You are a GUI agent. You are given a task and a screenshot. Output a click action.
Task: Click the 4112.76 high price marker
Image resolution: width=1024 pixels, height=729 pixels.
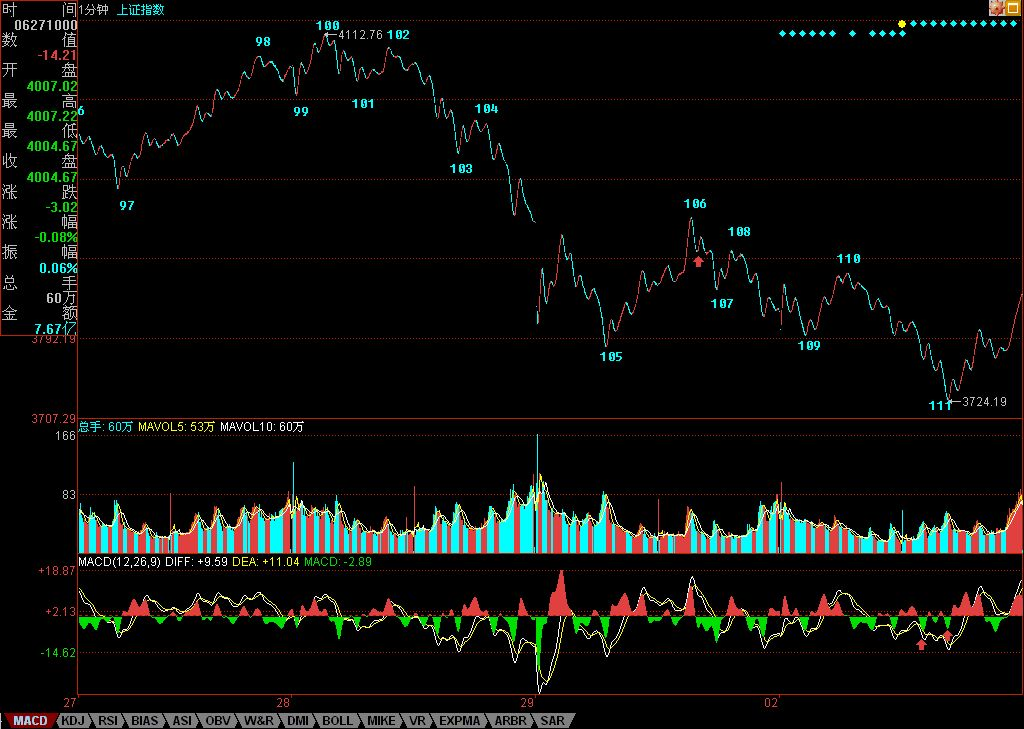360,35
